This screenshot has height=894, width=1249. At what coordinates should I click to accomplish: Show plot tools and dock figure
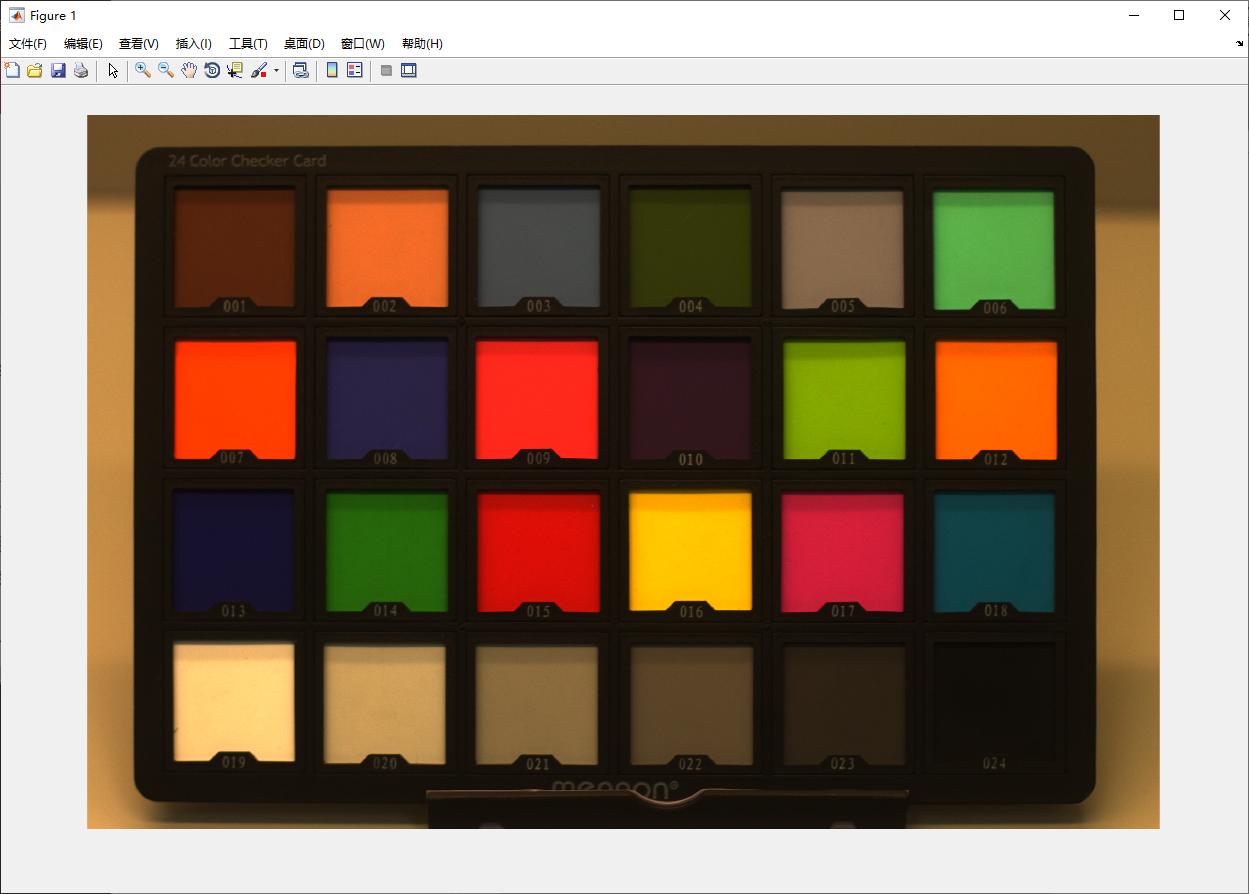coord(409,70)
